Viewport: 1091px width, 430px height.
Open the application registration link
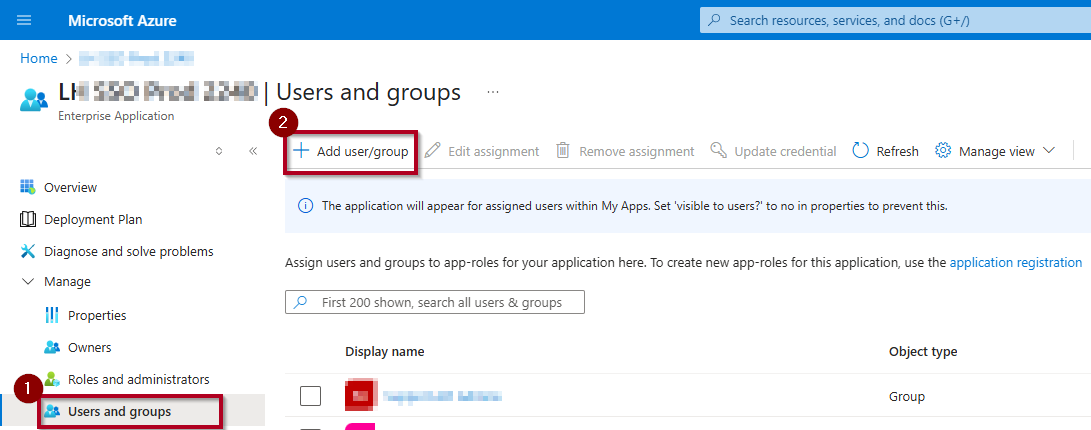(1016, 262)
